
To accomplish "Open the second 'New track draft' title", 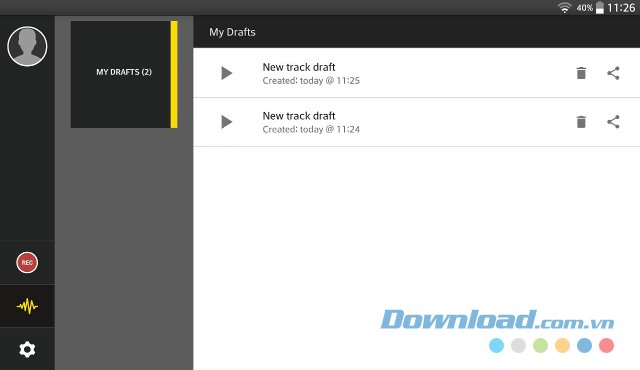I will 299,116.
